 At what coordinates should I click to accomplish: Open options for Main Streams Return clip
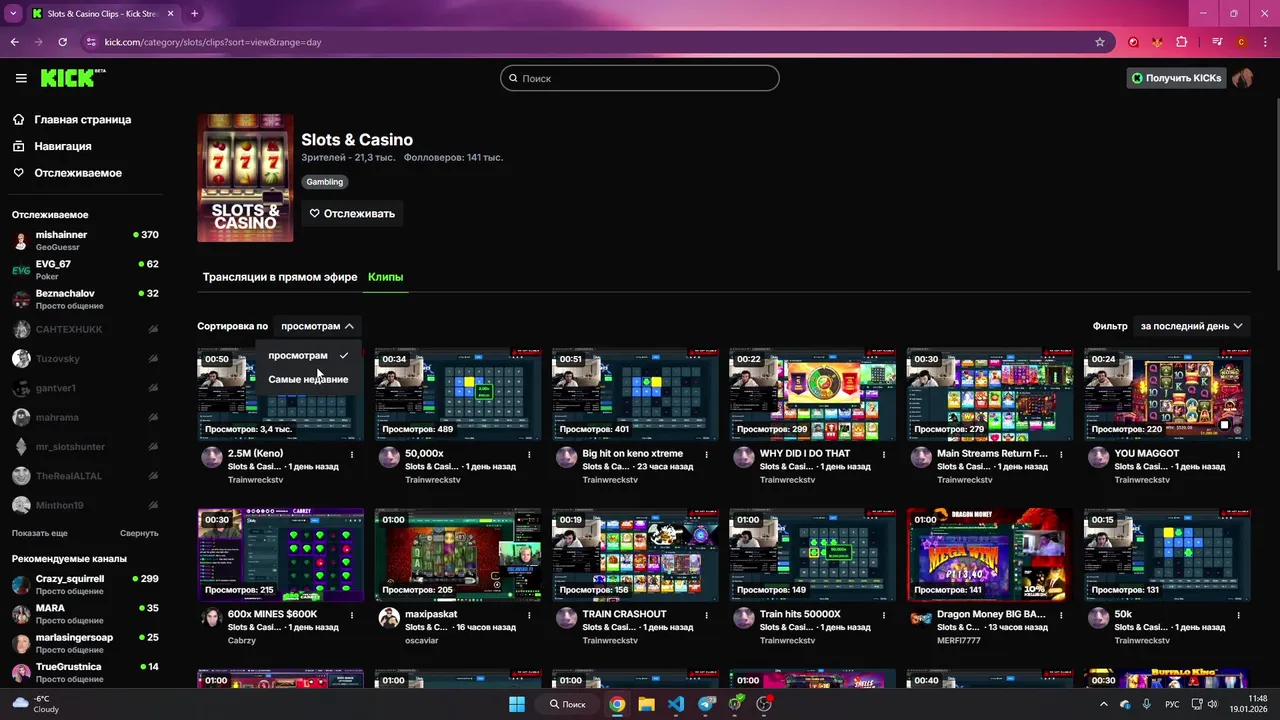pos(1061,454)
